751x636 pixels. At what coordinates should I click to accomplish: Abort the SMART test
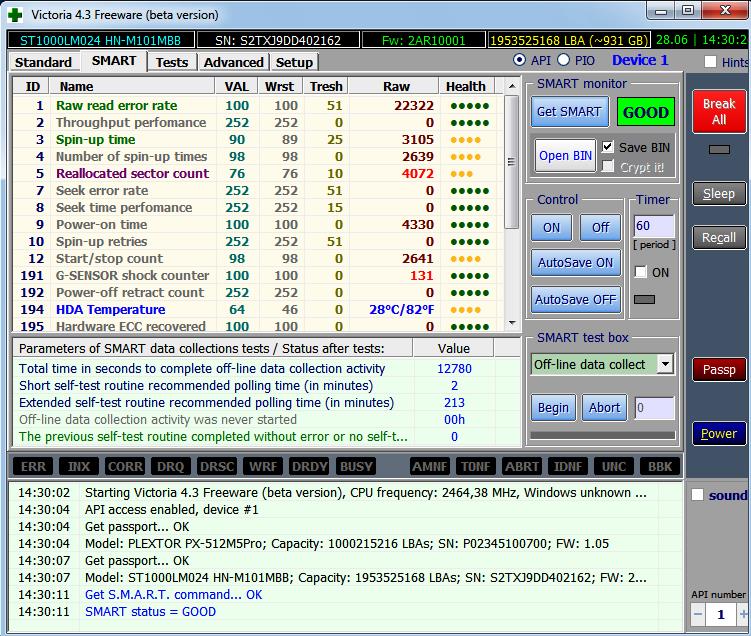click(x=604, y=408)
